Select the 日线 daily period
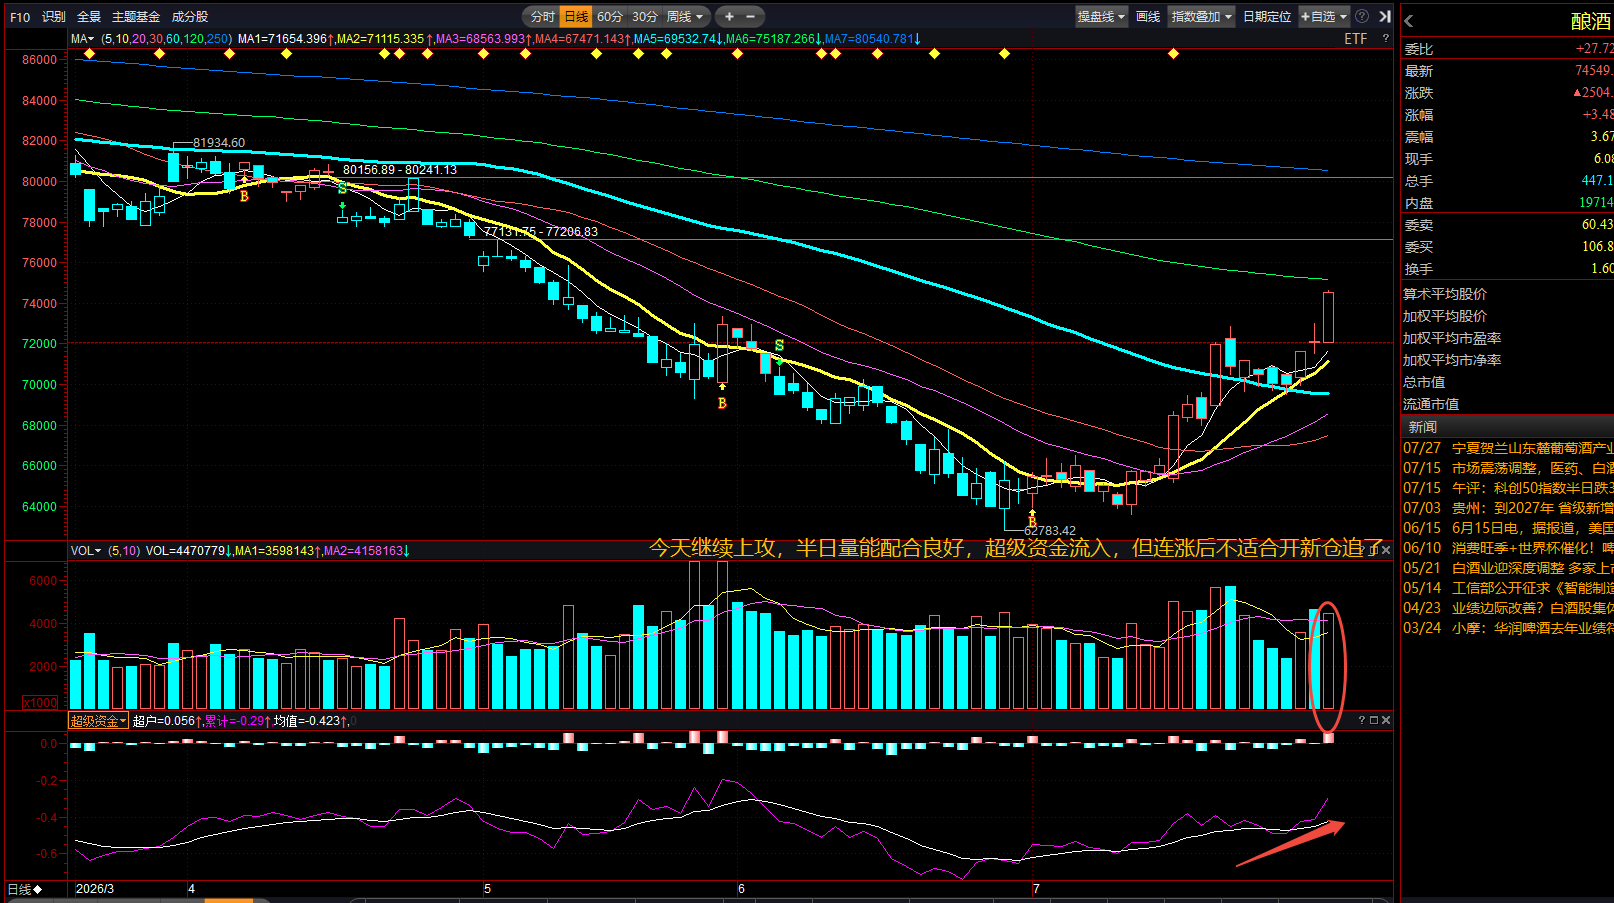Screen dimensions: 1614x903 pyautogui.click(x=576, y=16)
